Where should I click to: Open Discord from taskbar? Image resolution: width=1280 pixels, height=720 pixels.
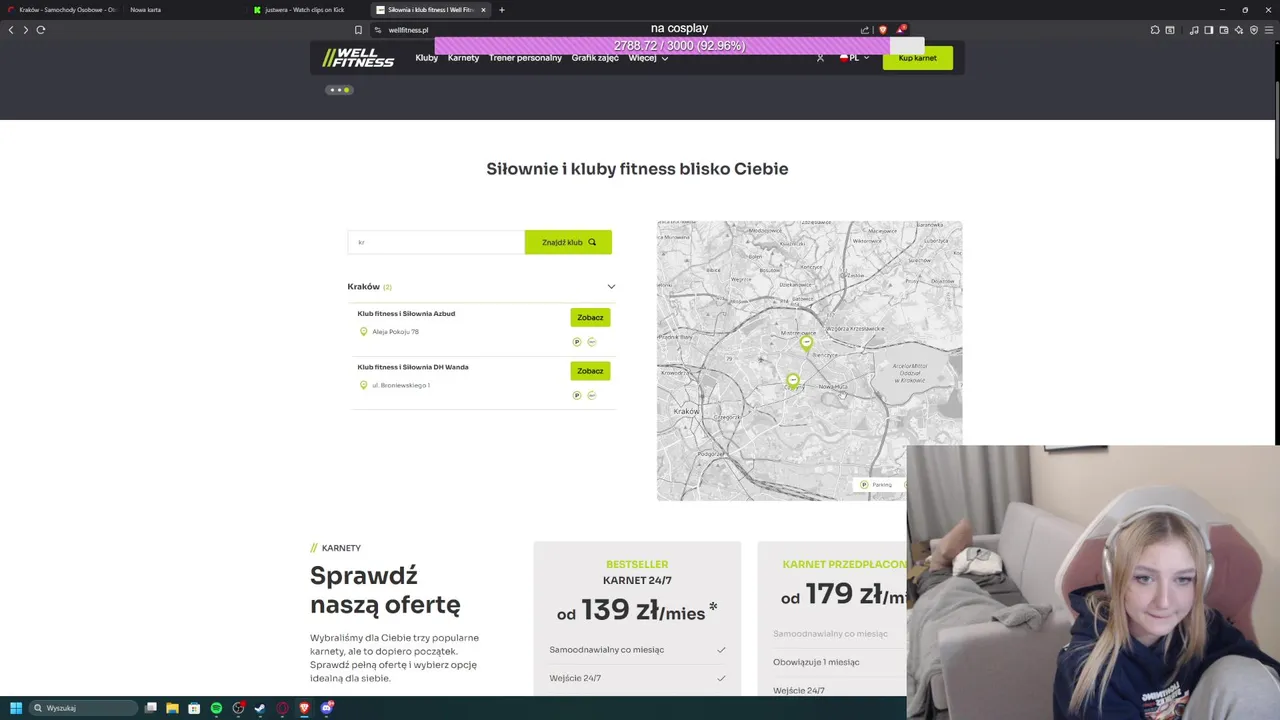pos(326,708)
